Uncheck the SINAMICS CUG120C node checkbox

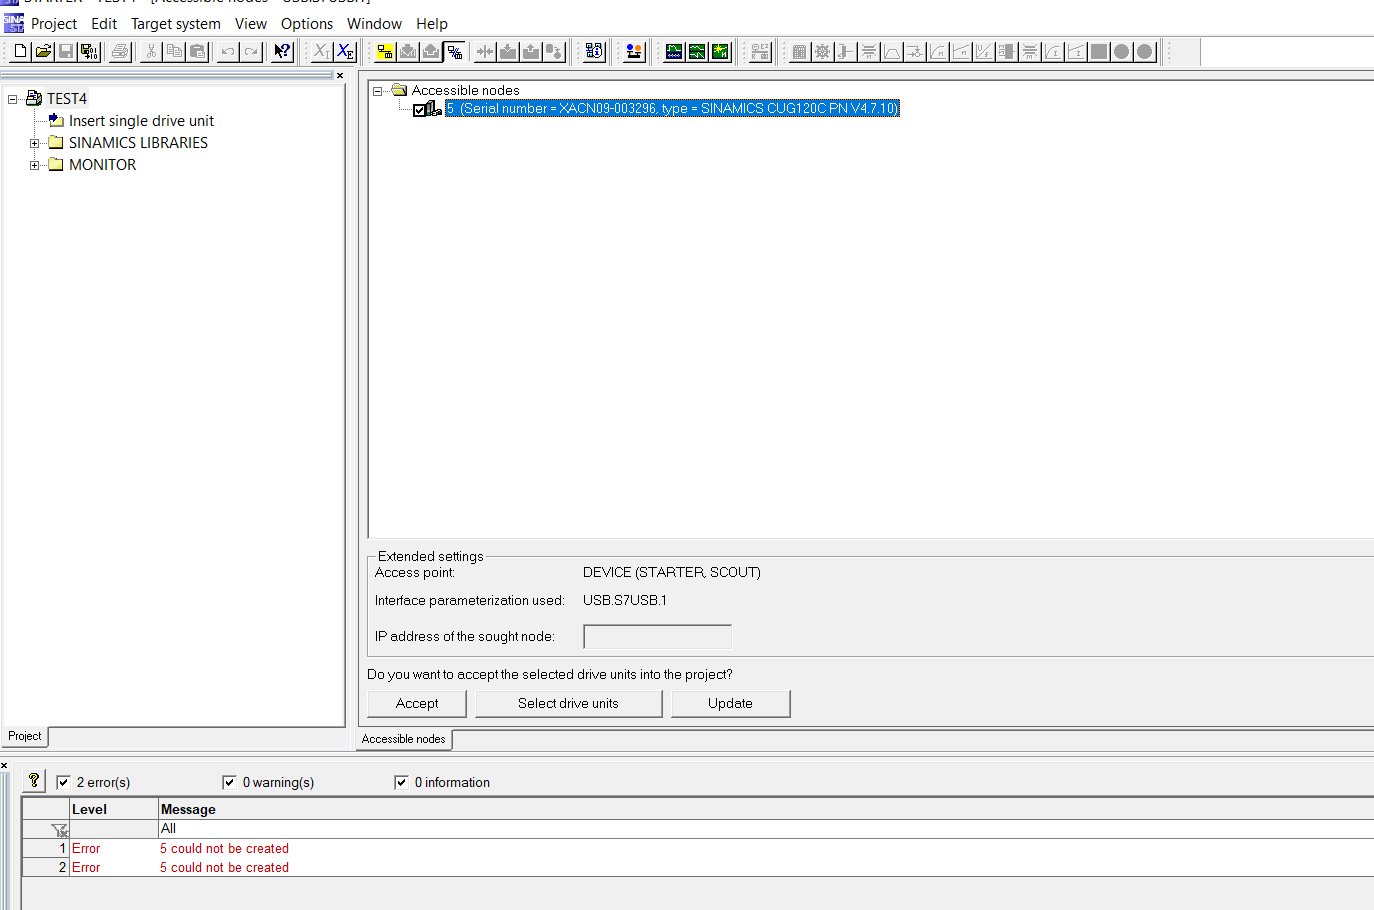click(420, 110)
